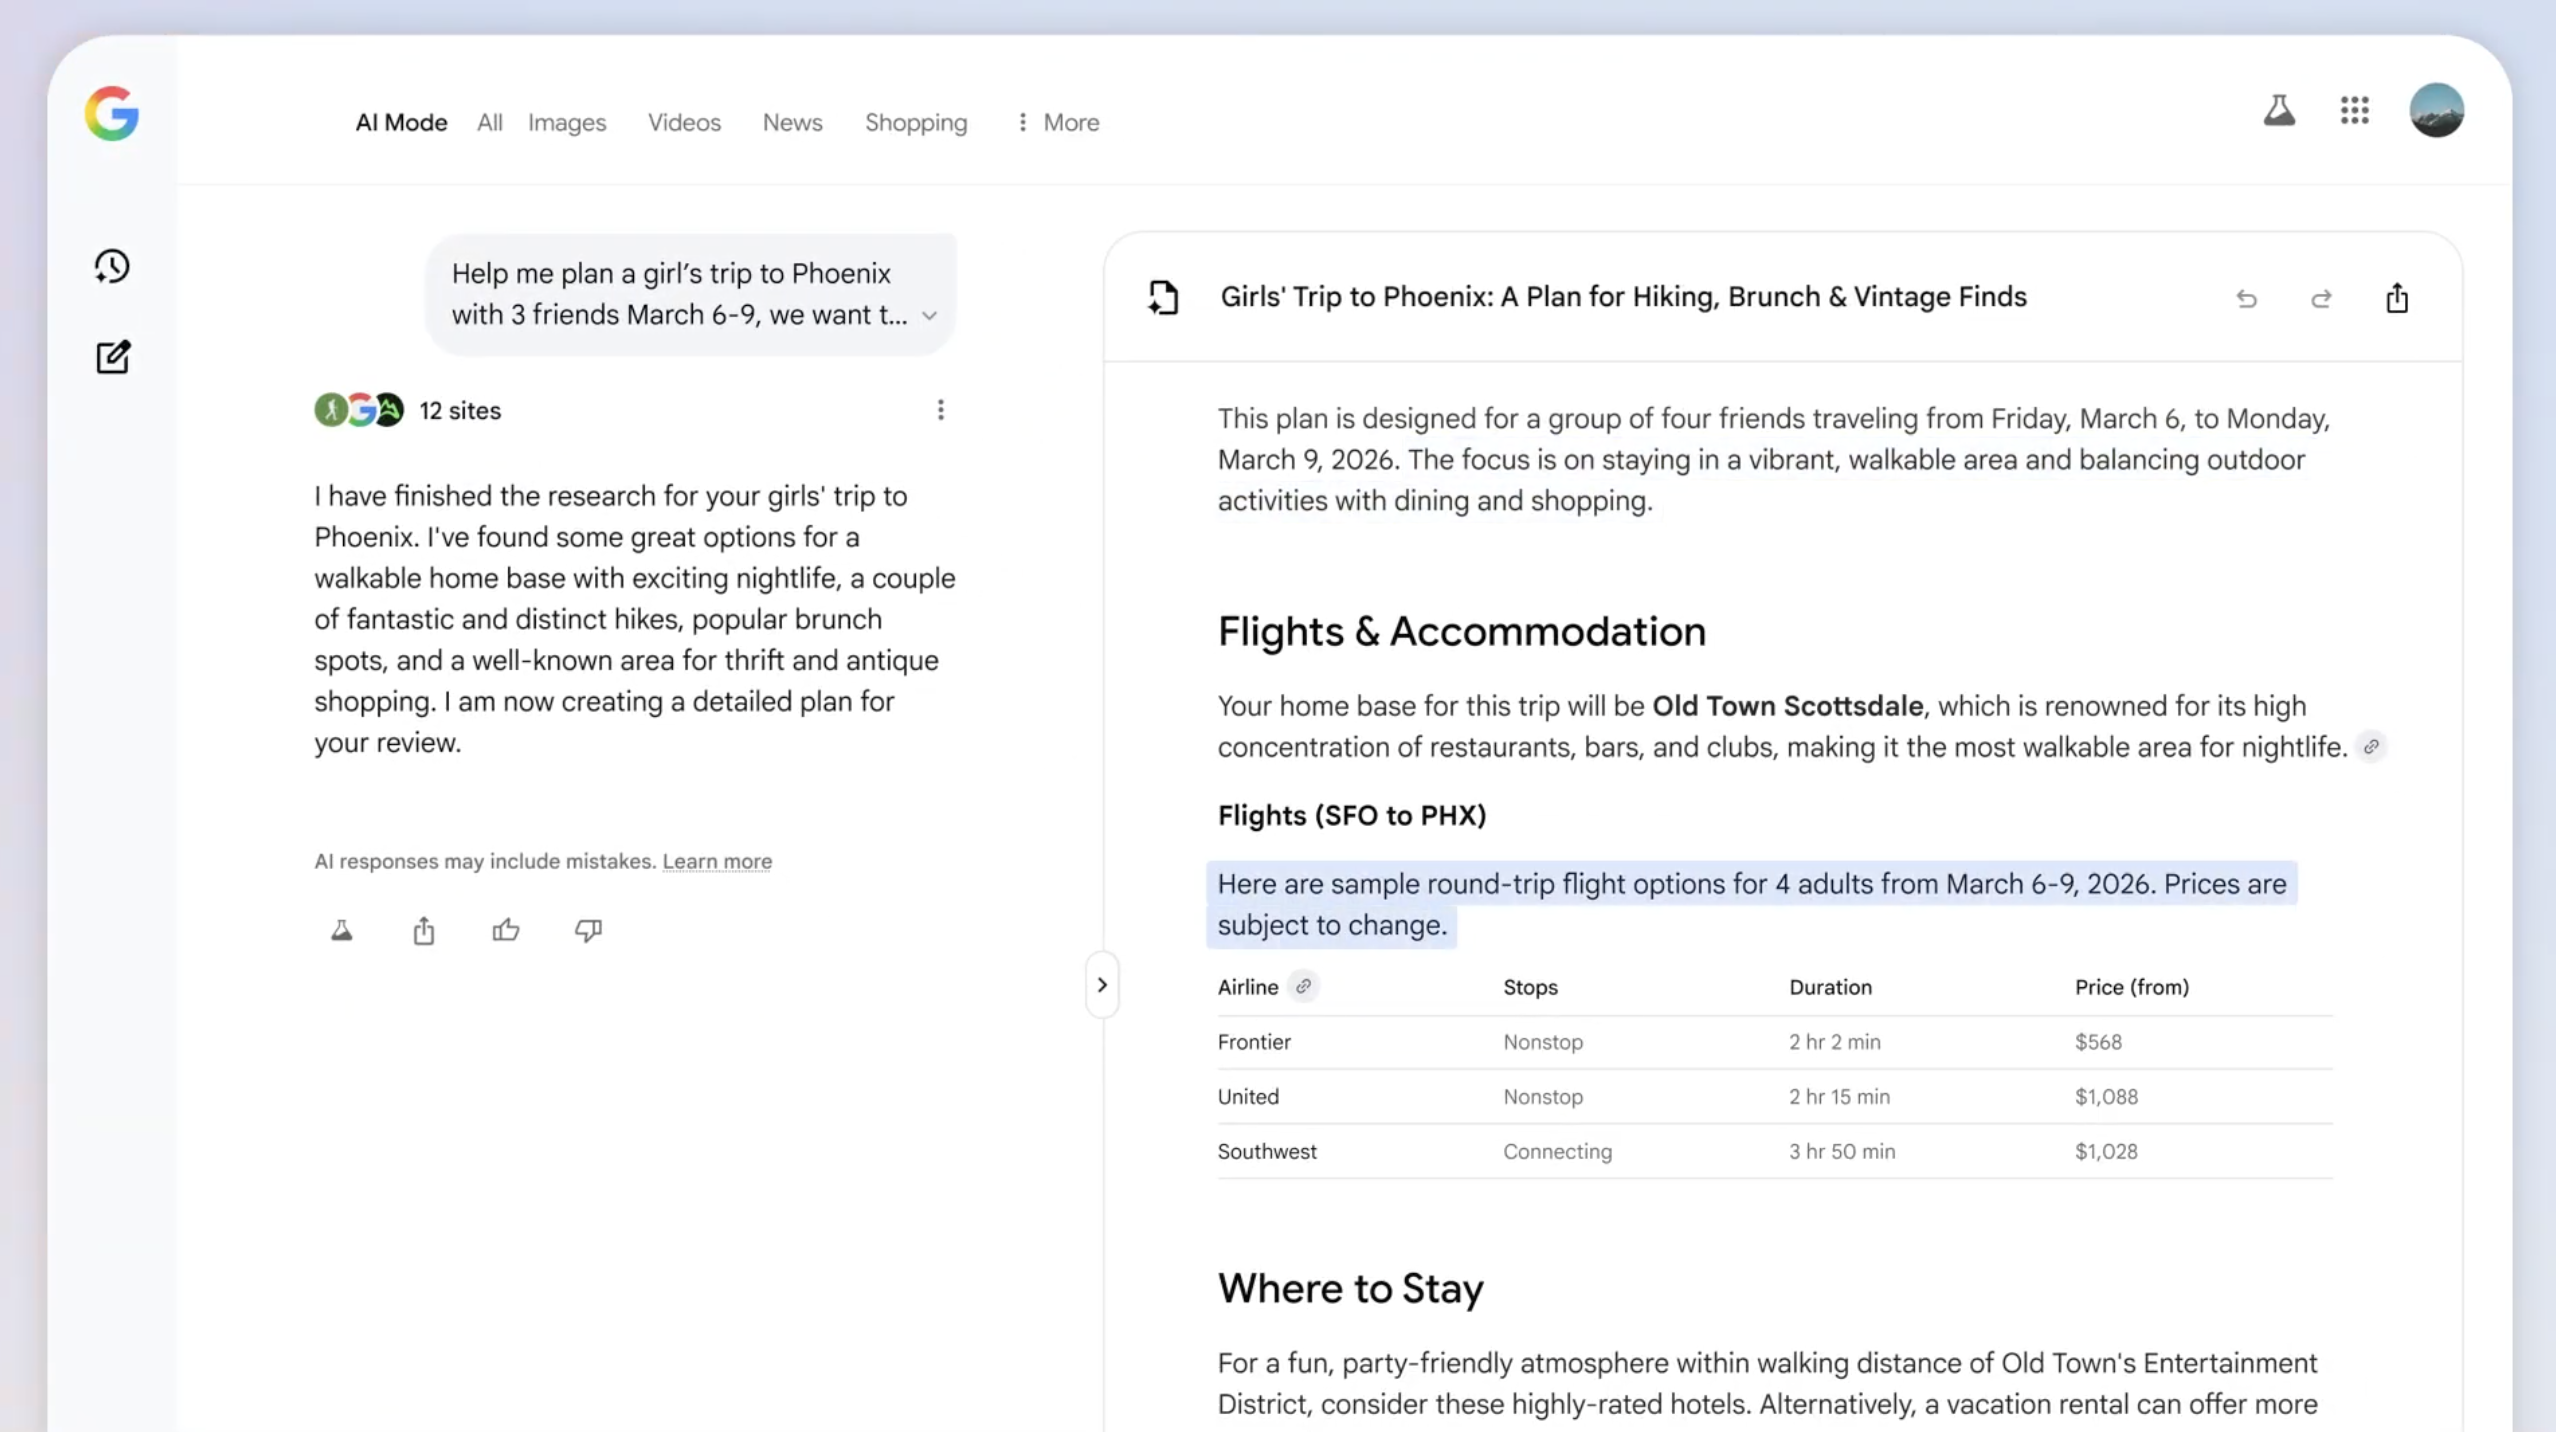Open the Search Labs flask icon
The image size is (2556, 1432).
click(x=2278, y=111)
